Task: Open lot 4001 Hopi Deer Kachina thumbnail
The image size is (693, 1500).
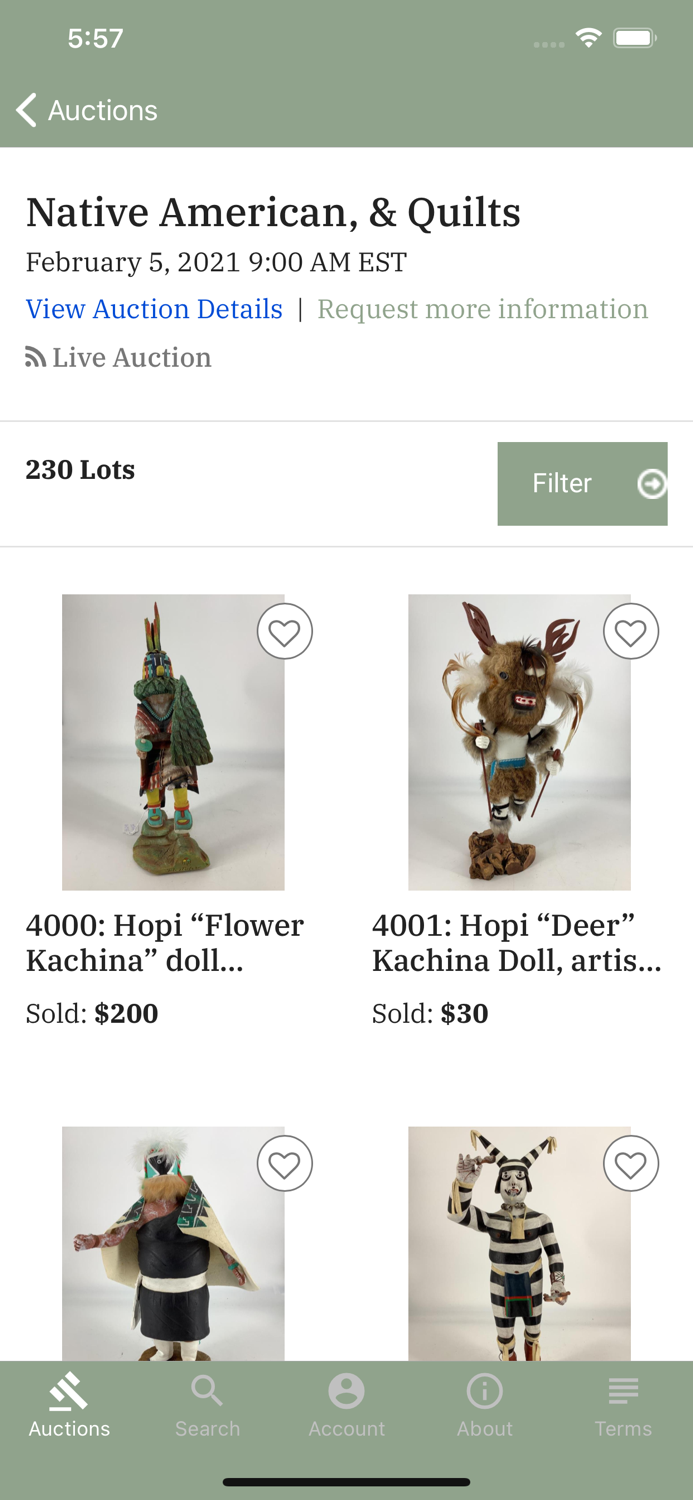Action: (519, 742)
